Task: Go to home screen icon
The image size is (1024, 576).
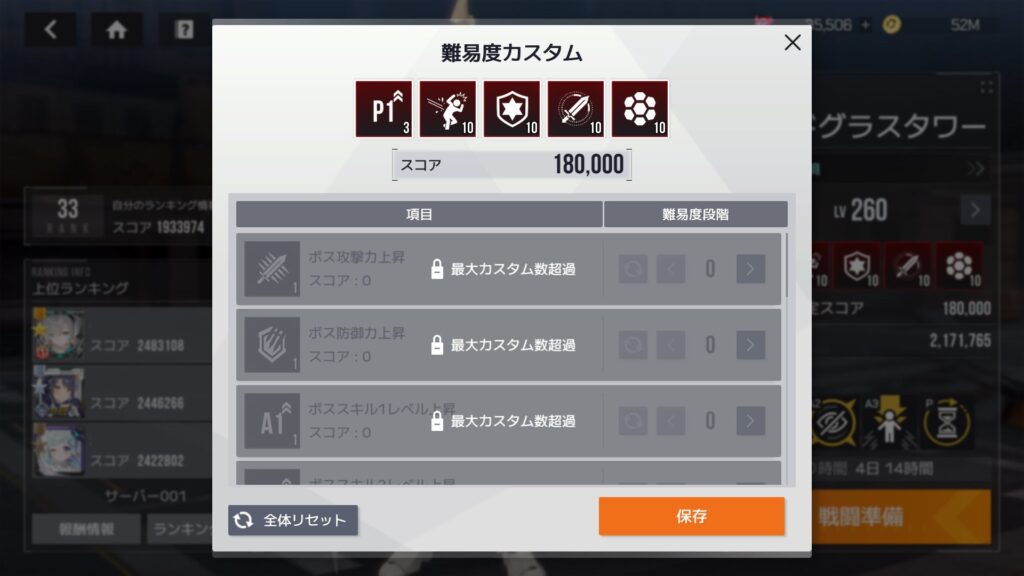Action: click(116, 29)
